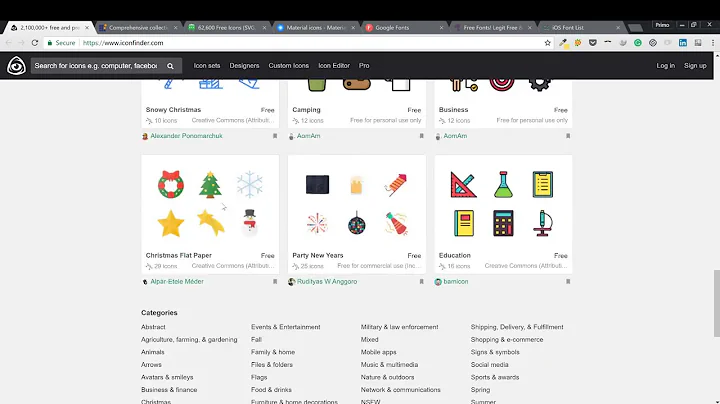Open the Shipping, Delivery, & Fulfillment category

[517, 327]
